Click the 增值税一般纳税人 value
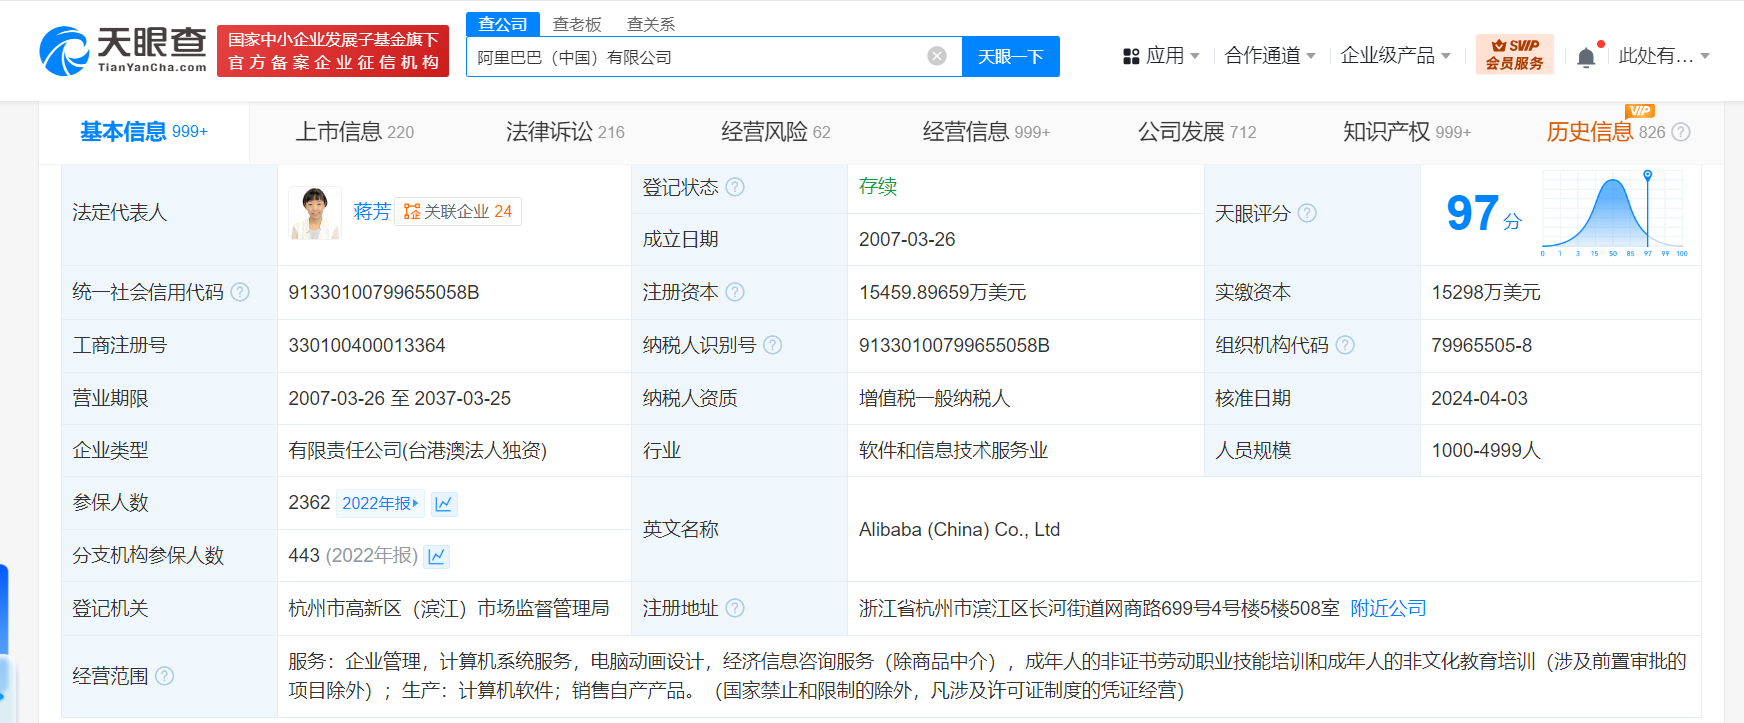The image size is (1744, 723). click(x=934, y=398)
